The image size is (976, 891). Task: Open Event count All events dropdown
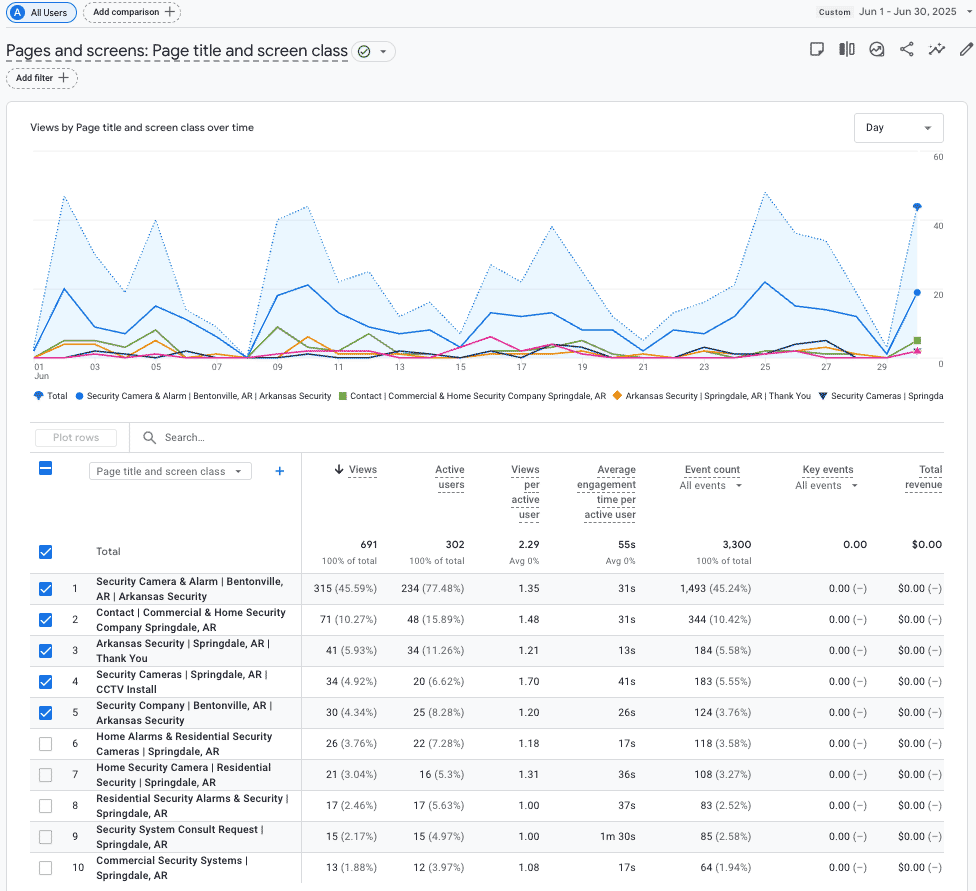tap(712, 486)
